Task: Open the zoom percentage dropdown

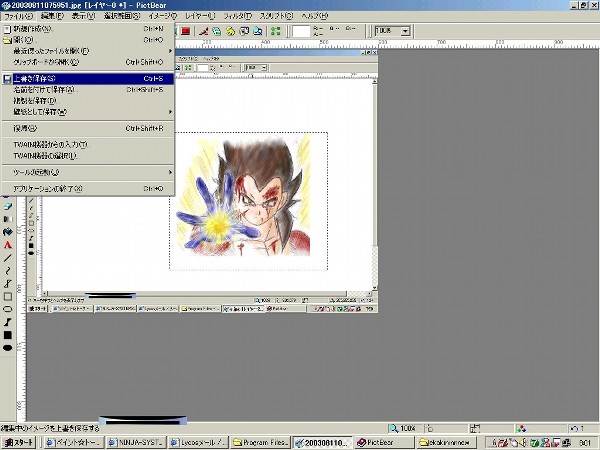Action: click(x=405, y=31)
